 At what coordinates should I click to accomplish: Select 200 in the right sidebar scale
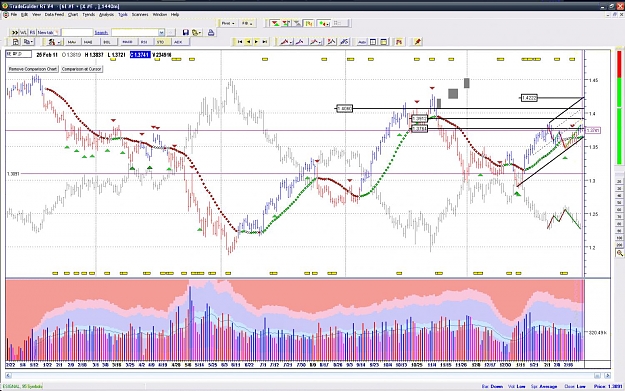[x=619, y=245]
